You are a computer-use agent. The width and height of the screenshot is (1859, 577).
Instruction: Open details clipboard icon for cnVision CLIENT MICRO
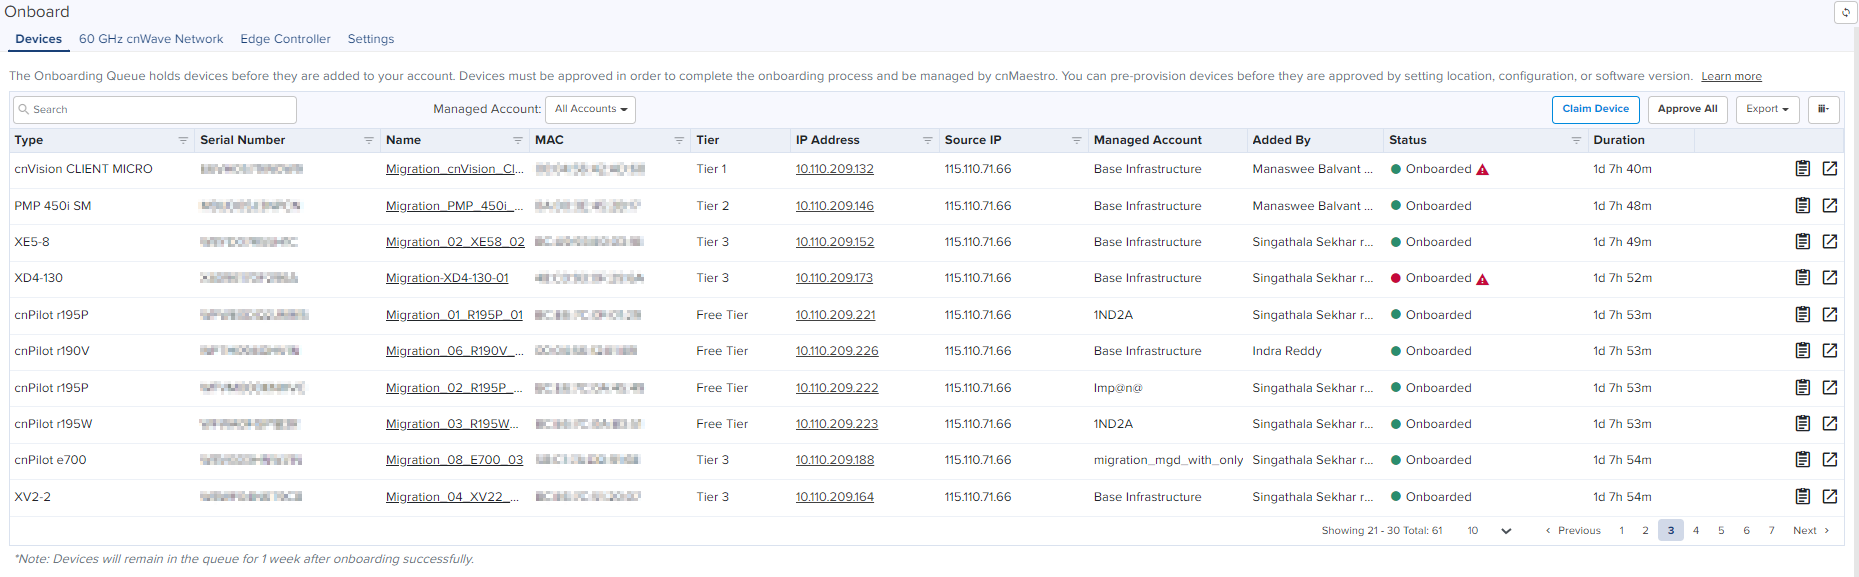click(1802, 169)
